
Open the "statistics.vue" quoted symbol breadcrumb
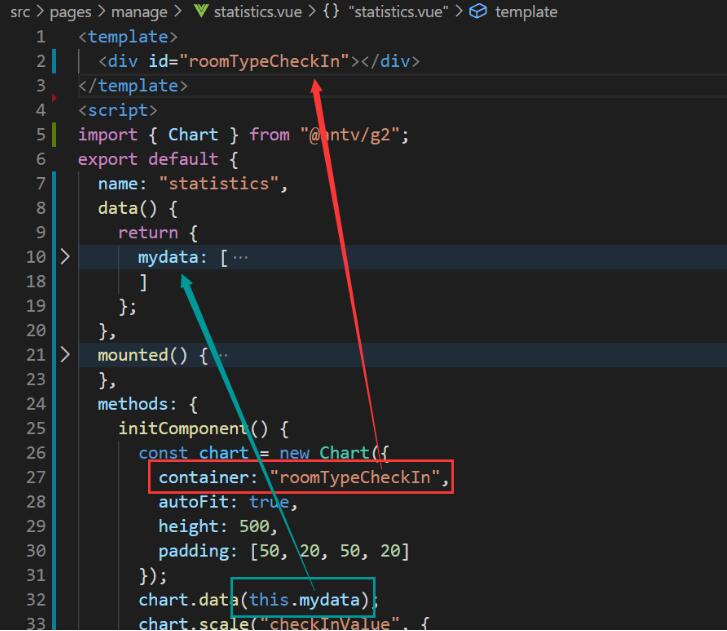pos(398,12)
